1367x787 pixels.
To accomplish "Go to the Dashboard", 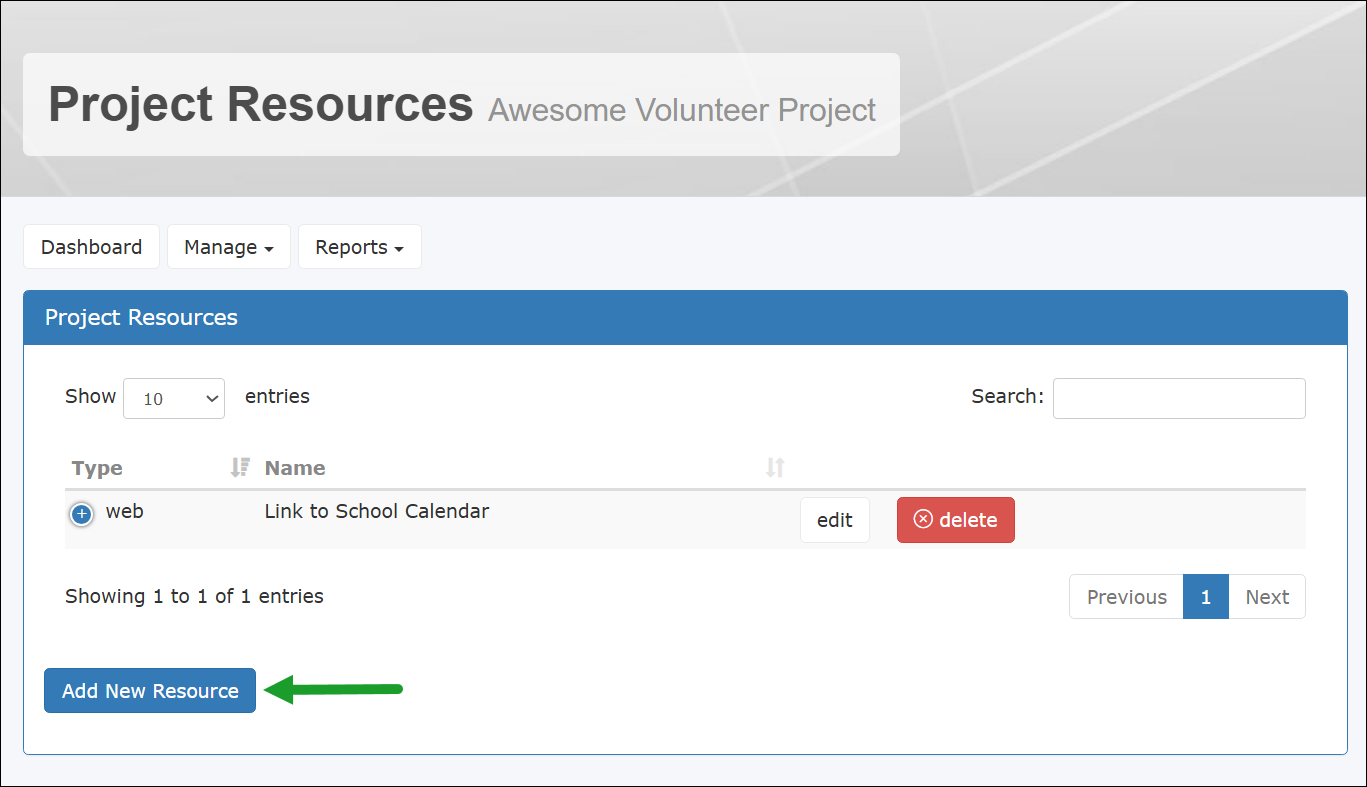I will pos(91,247).
